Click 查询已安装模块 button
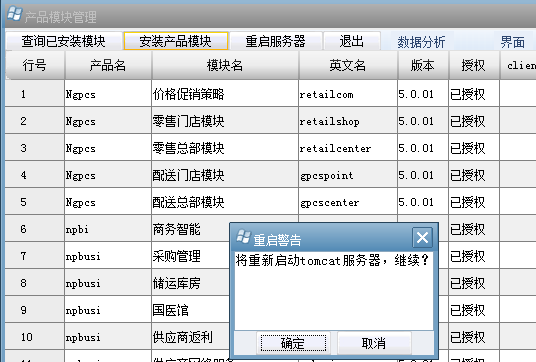 point(64,41)
